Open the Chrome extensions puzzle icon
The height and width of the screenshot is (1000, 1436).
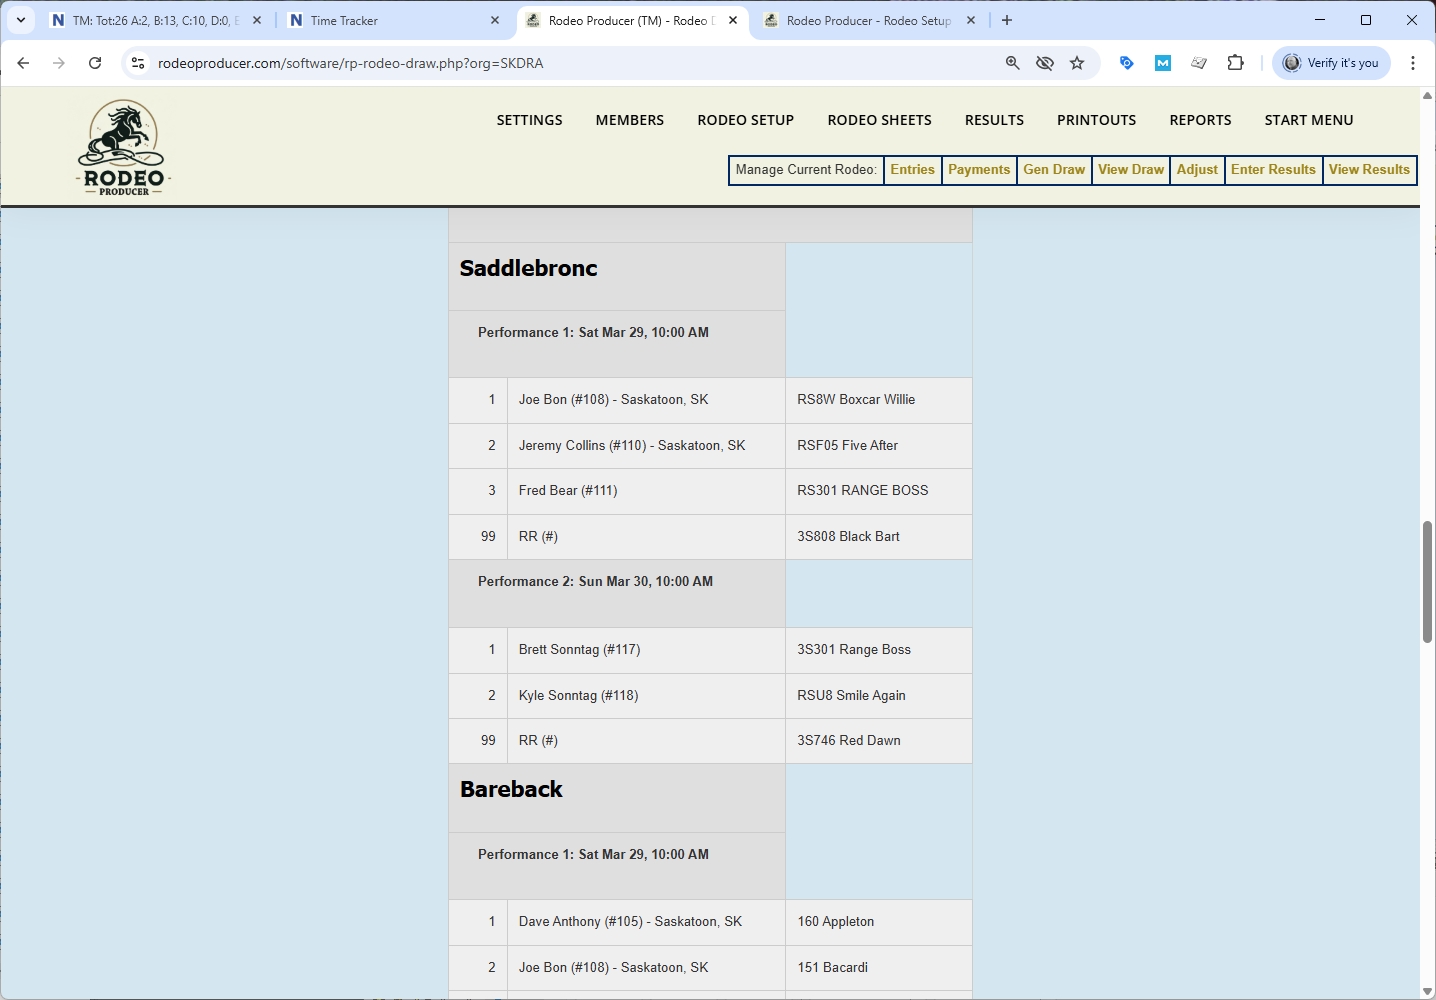(1236, 62)
